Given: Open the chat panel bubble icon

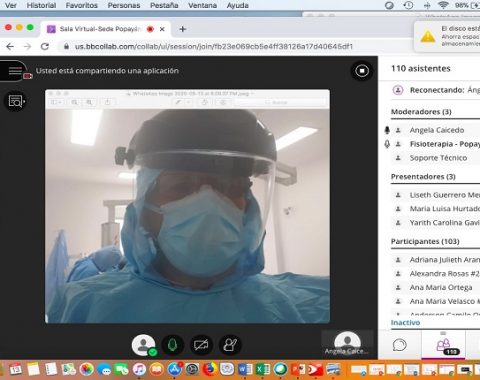Looking at the screenshot, I should pyautogui.click(x=399, y=345).
